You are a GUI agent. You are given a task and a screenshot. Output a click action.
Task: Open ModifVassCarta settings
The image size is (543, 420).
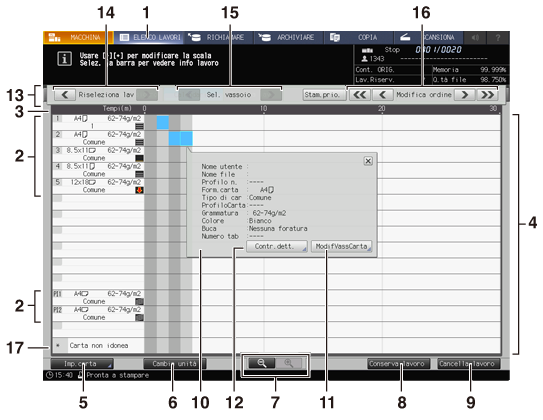[341, 247]
